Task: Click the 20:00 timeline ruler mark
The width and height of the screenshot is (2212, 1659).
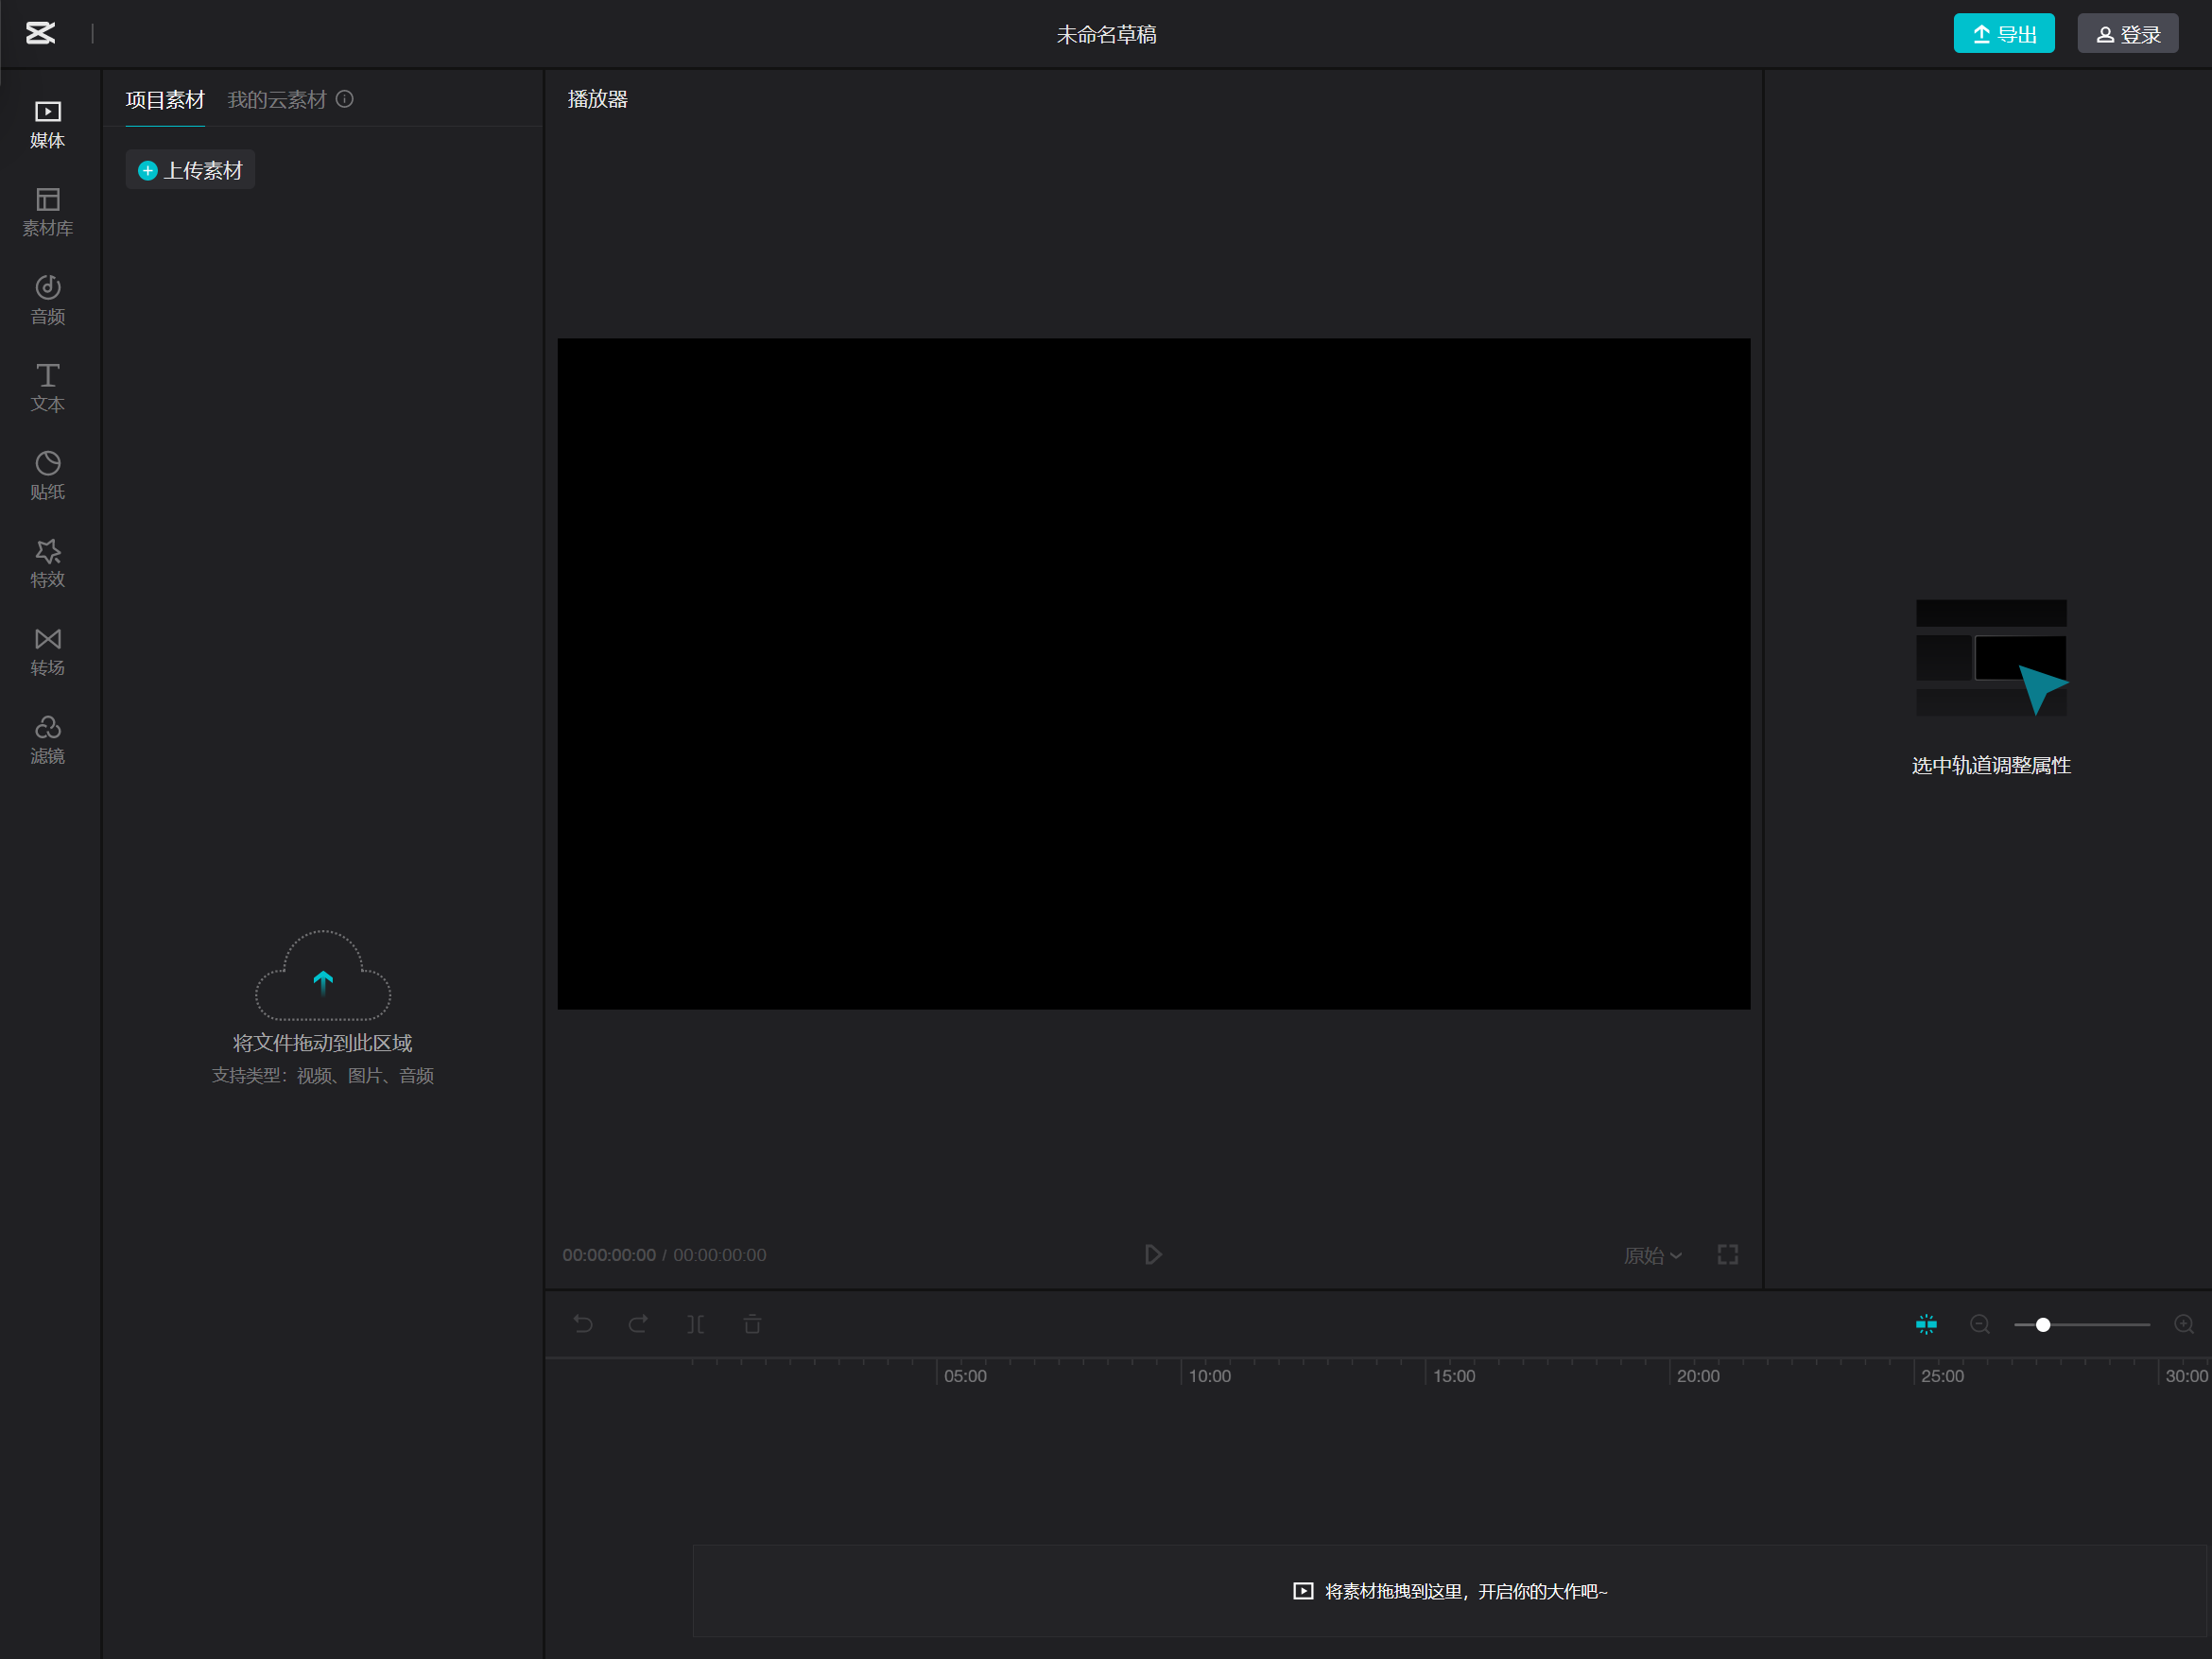Action: point(1698,1376)
